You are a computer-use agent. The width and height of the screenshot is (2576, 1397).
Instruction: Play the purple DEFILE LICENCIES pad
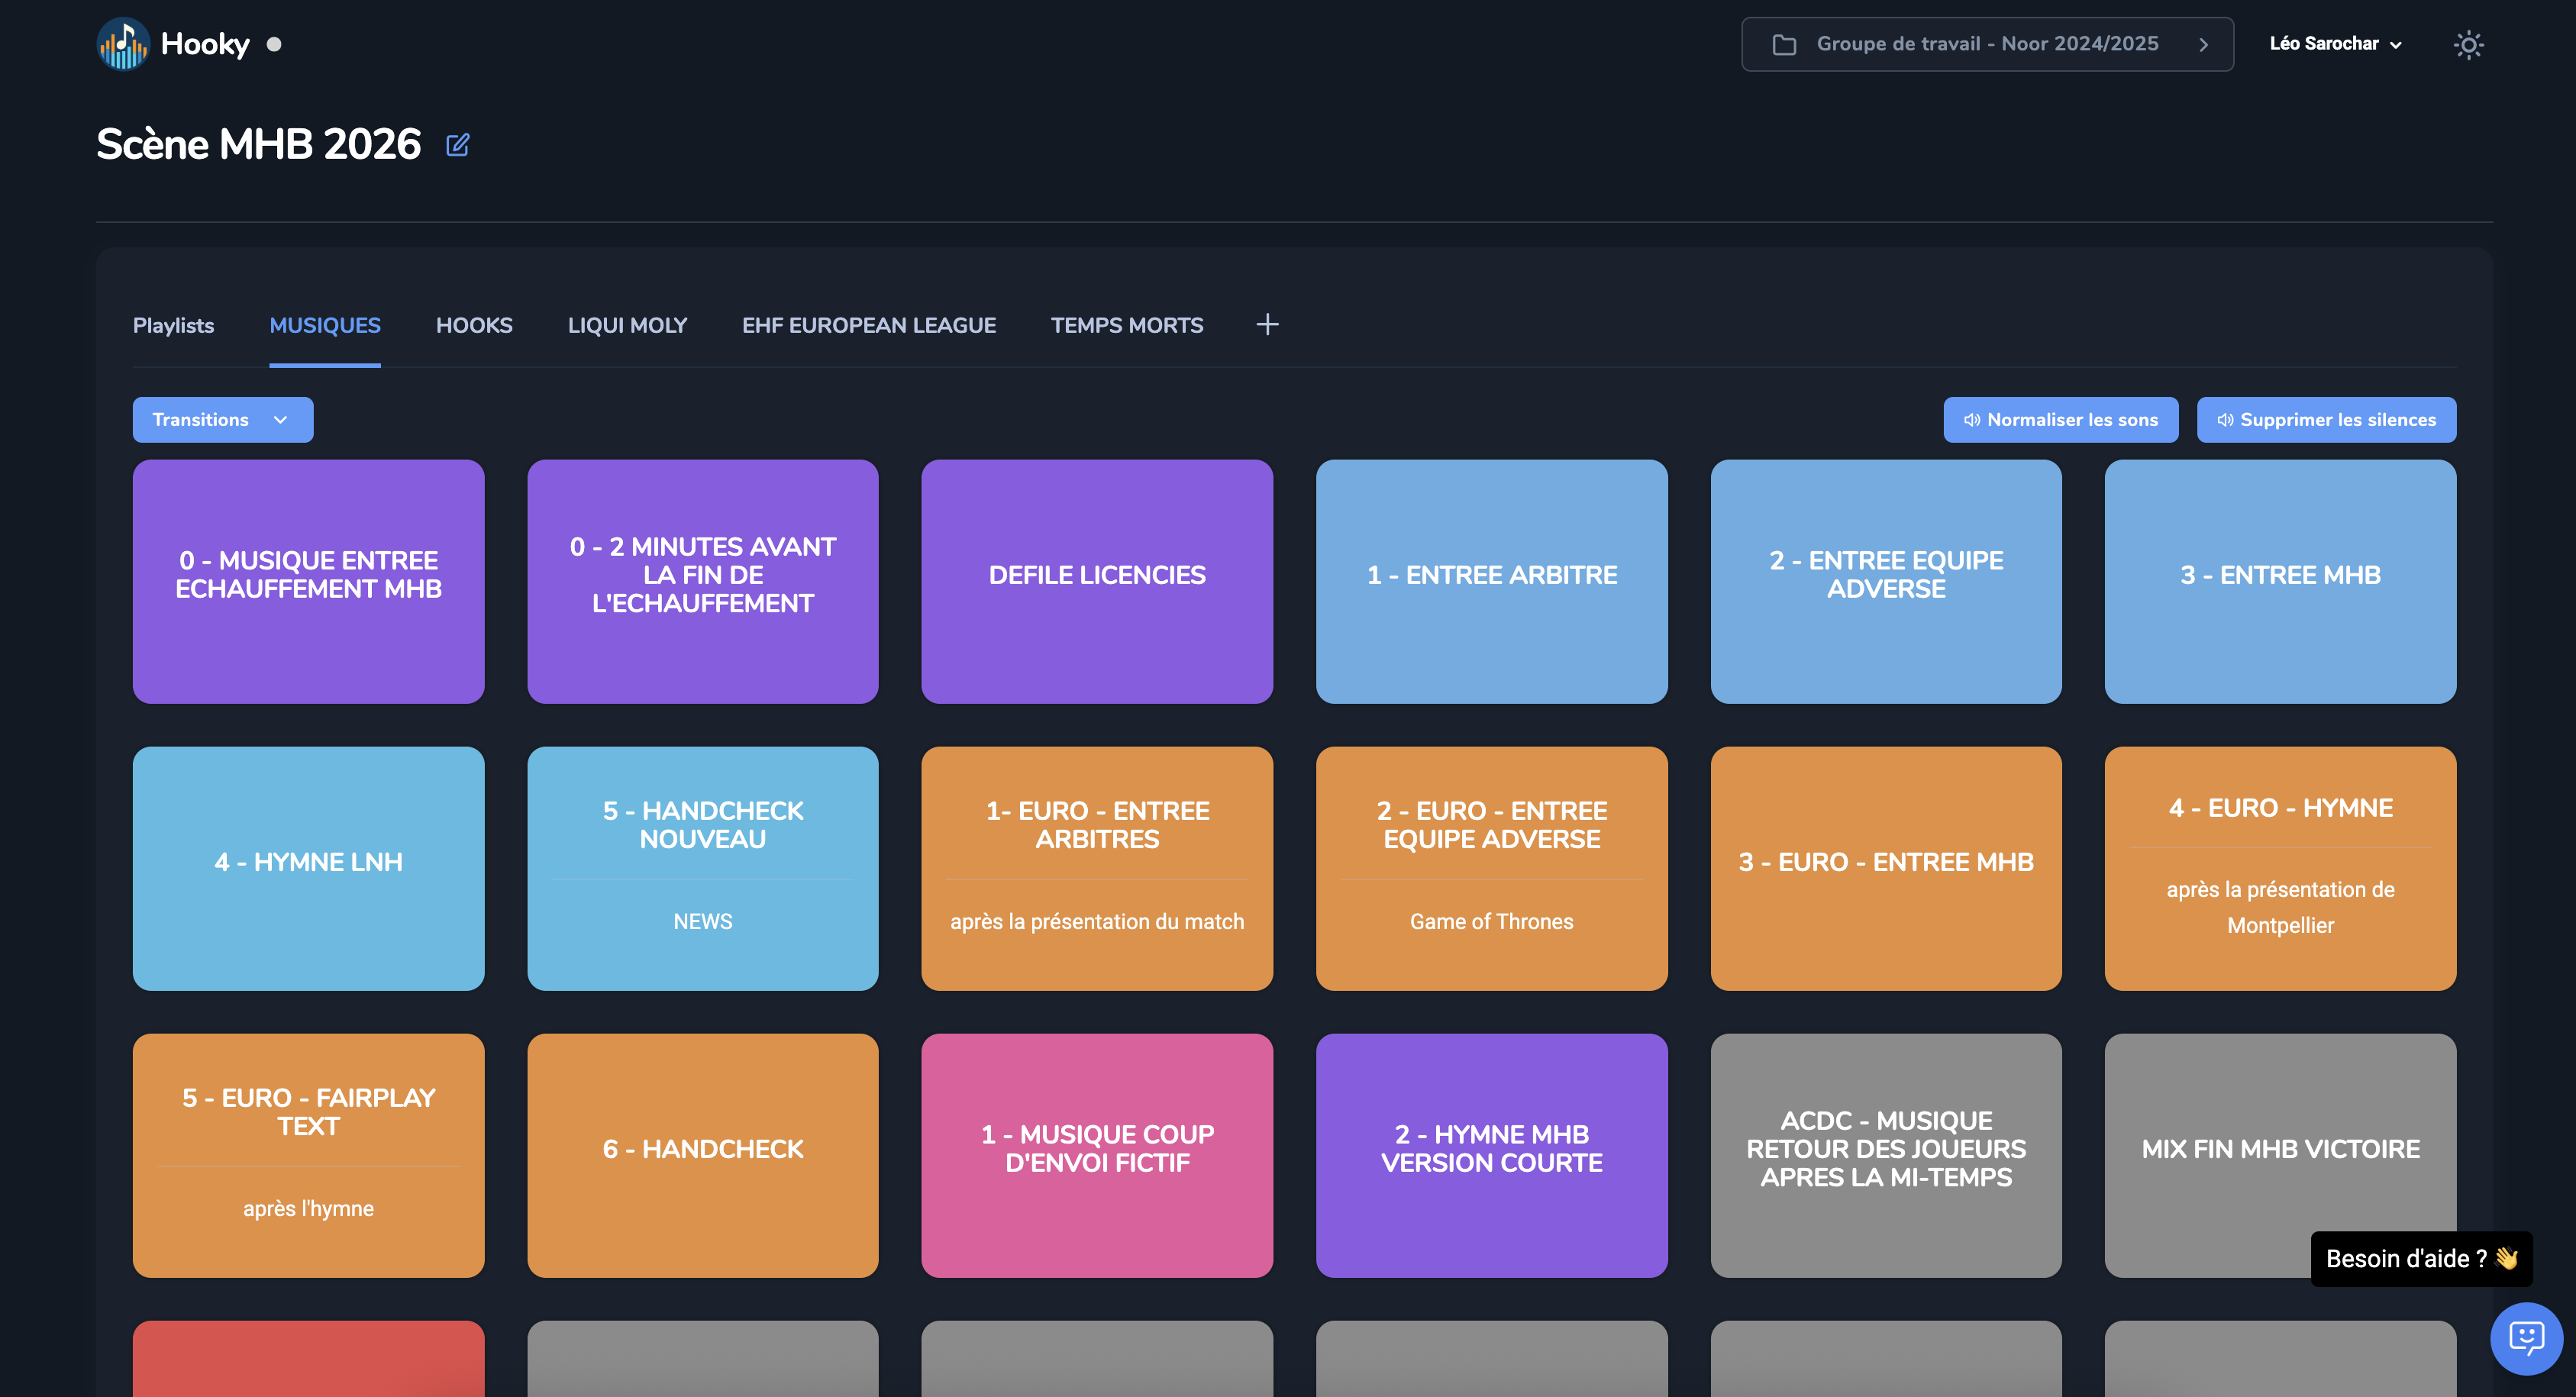coord(1096,581)
